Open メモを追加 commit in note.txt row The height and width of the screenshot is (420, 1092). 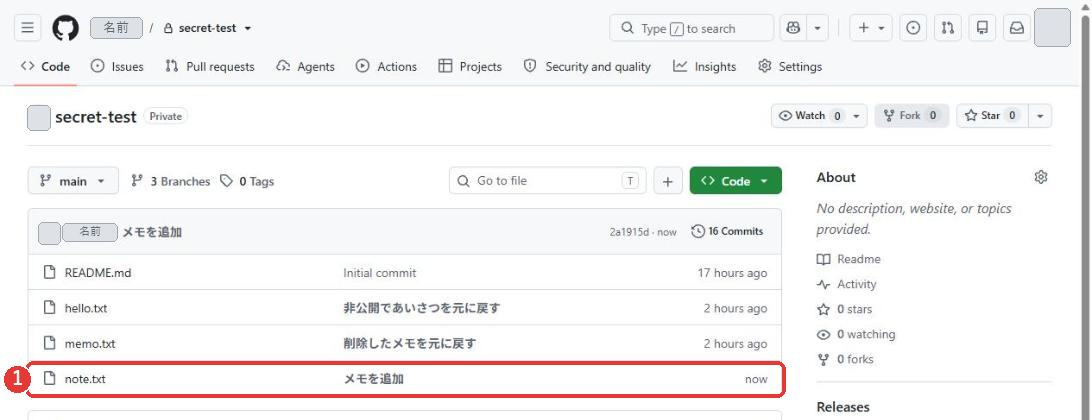pyautogui.click(x=373, y=379)
